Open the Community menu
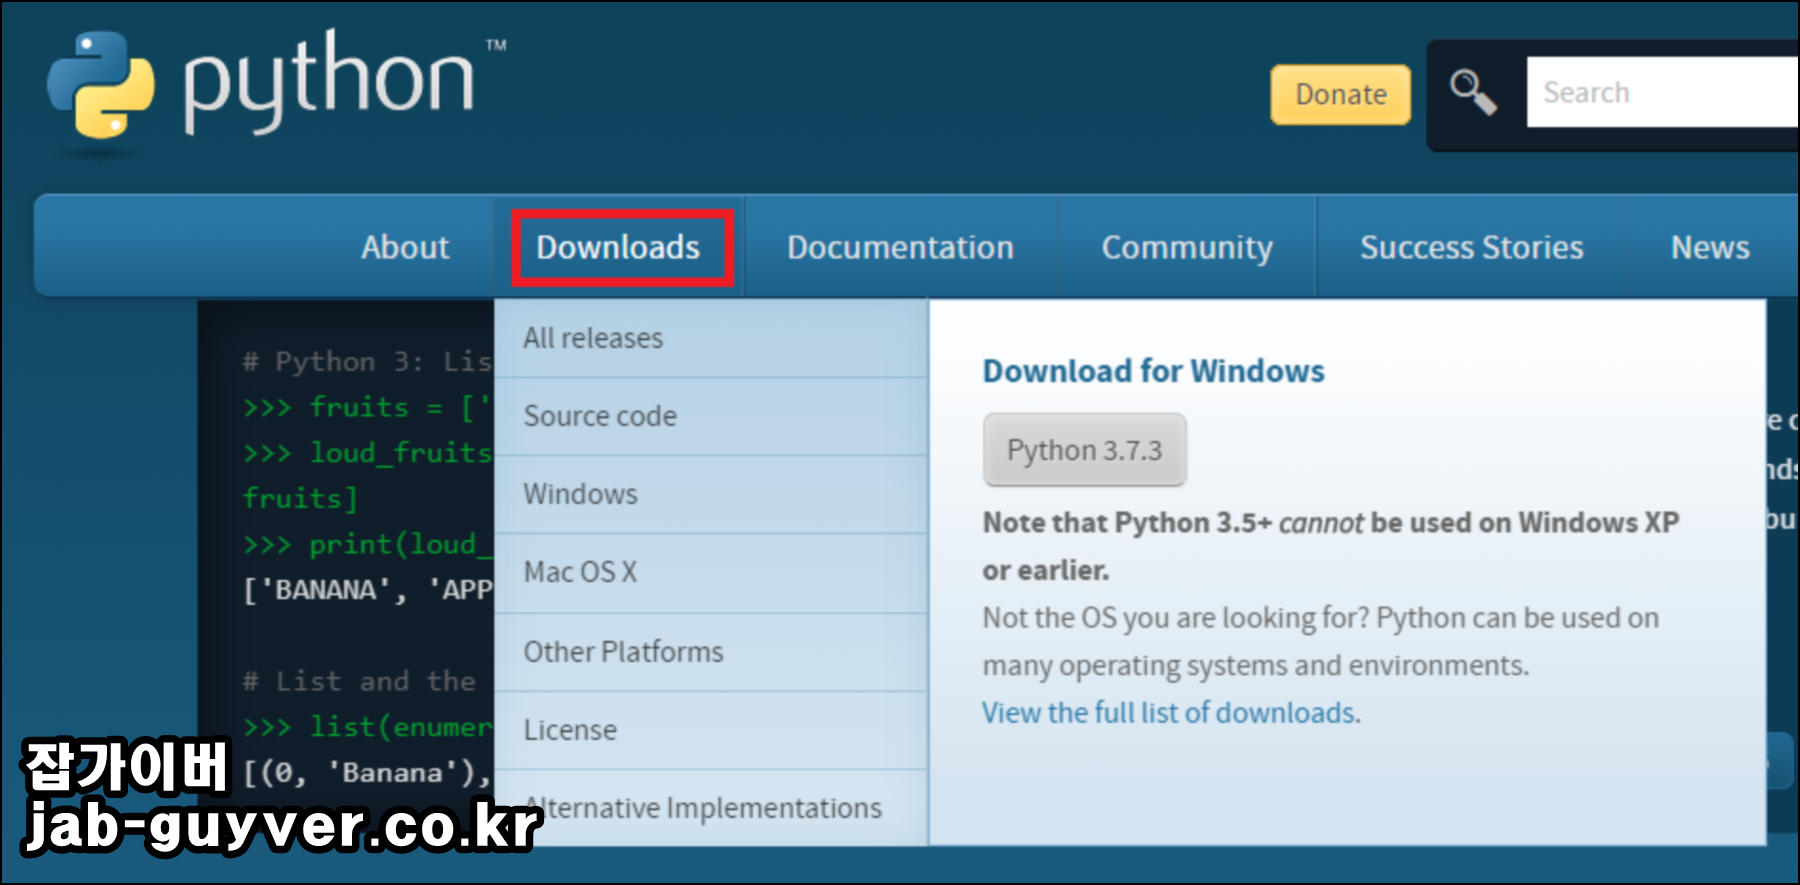 tap(1187, 247)
